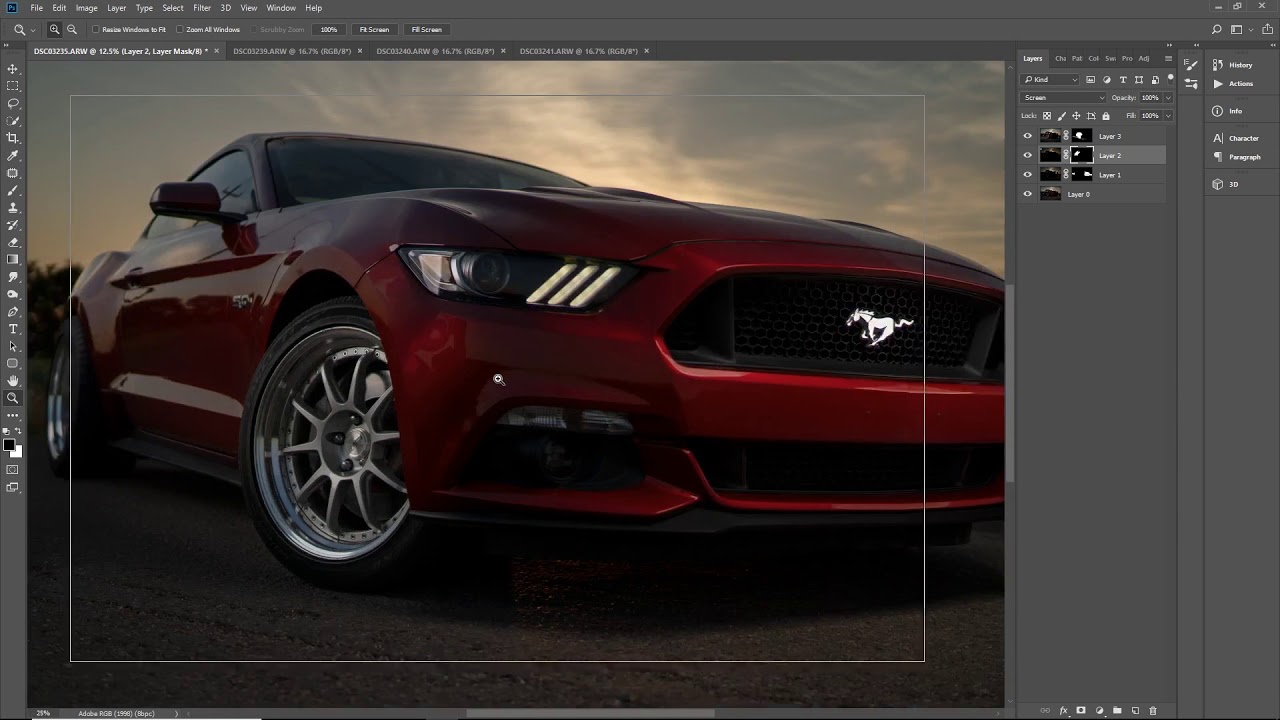Select the Move tool
Image resolution: width=1280 pixels, height=720 pixels.
pos(13,69)
